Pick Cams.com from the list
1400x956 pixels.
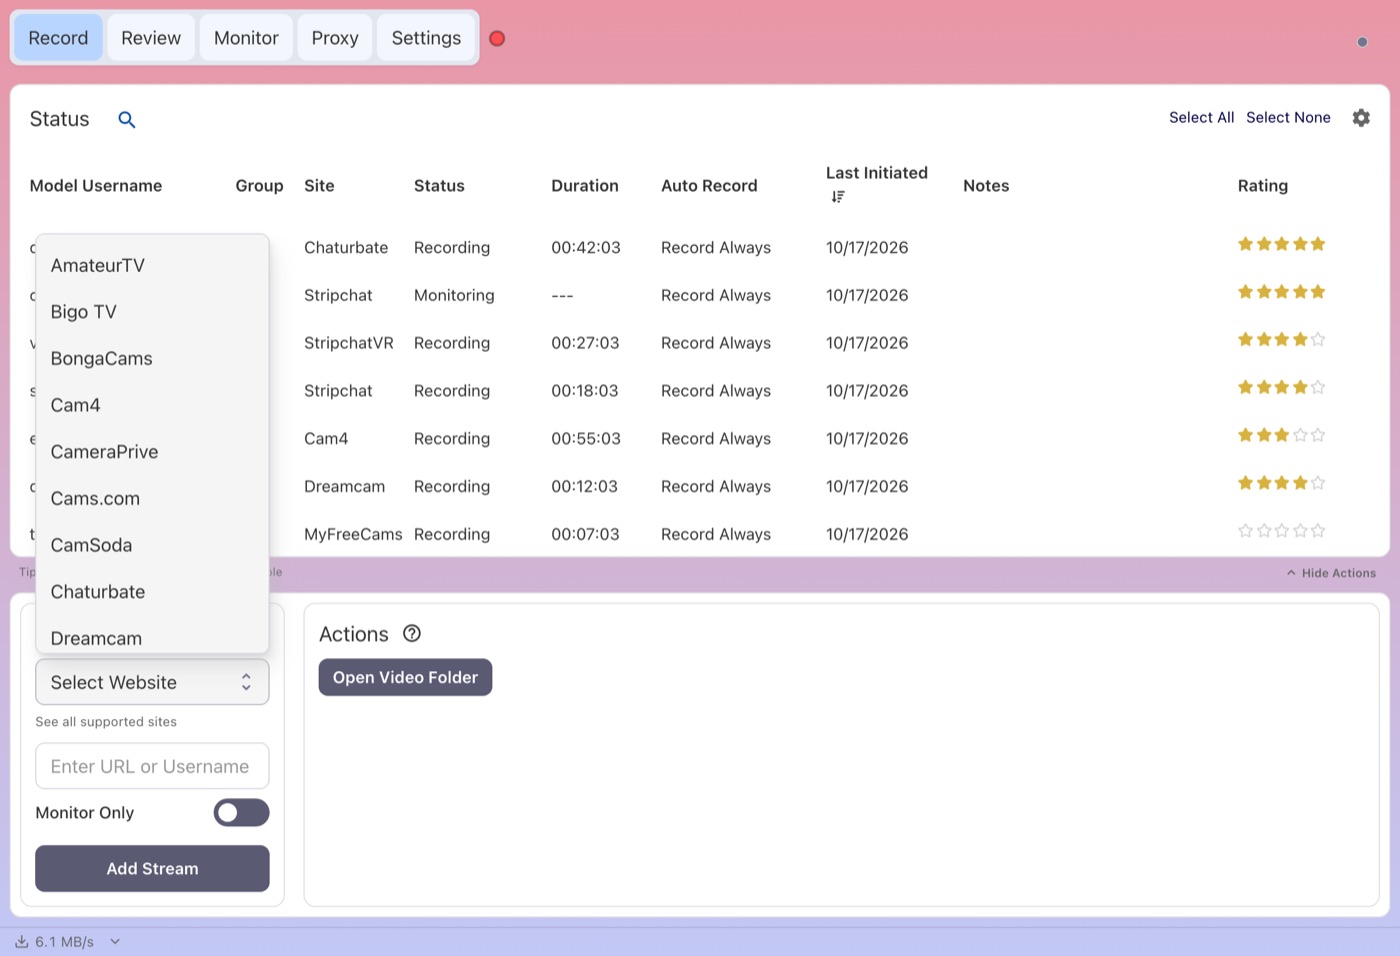coord(152,499)
